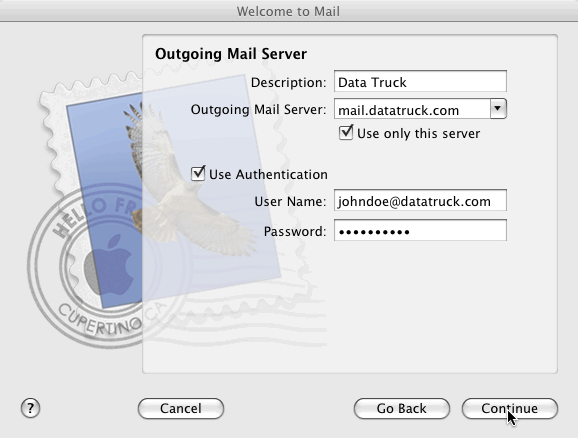The image size is (578, 438).
Task: Cancel the mail account setup
Action: [x=181, y=409]
